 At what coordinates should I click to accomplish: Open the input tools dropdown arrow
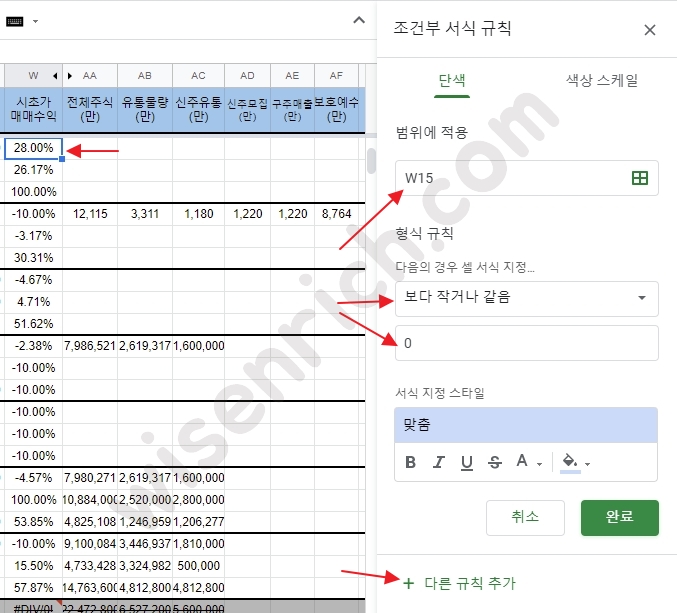click(x=35, y=21)
